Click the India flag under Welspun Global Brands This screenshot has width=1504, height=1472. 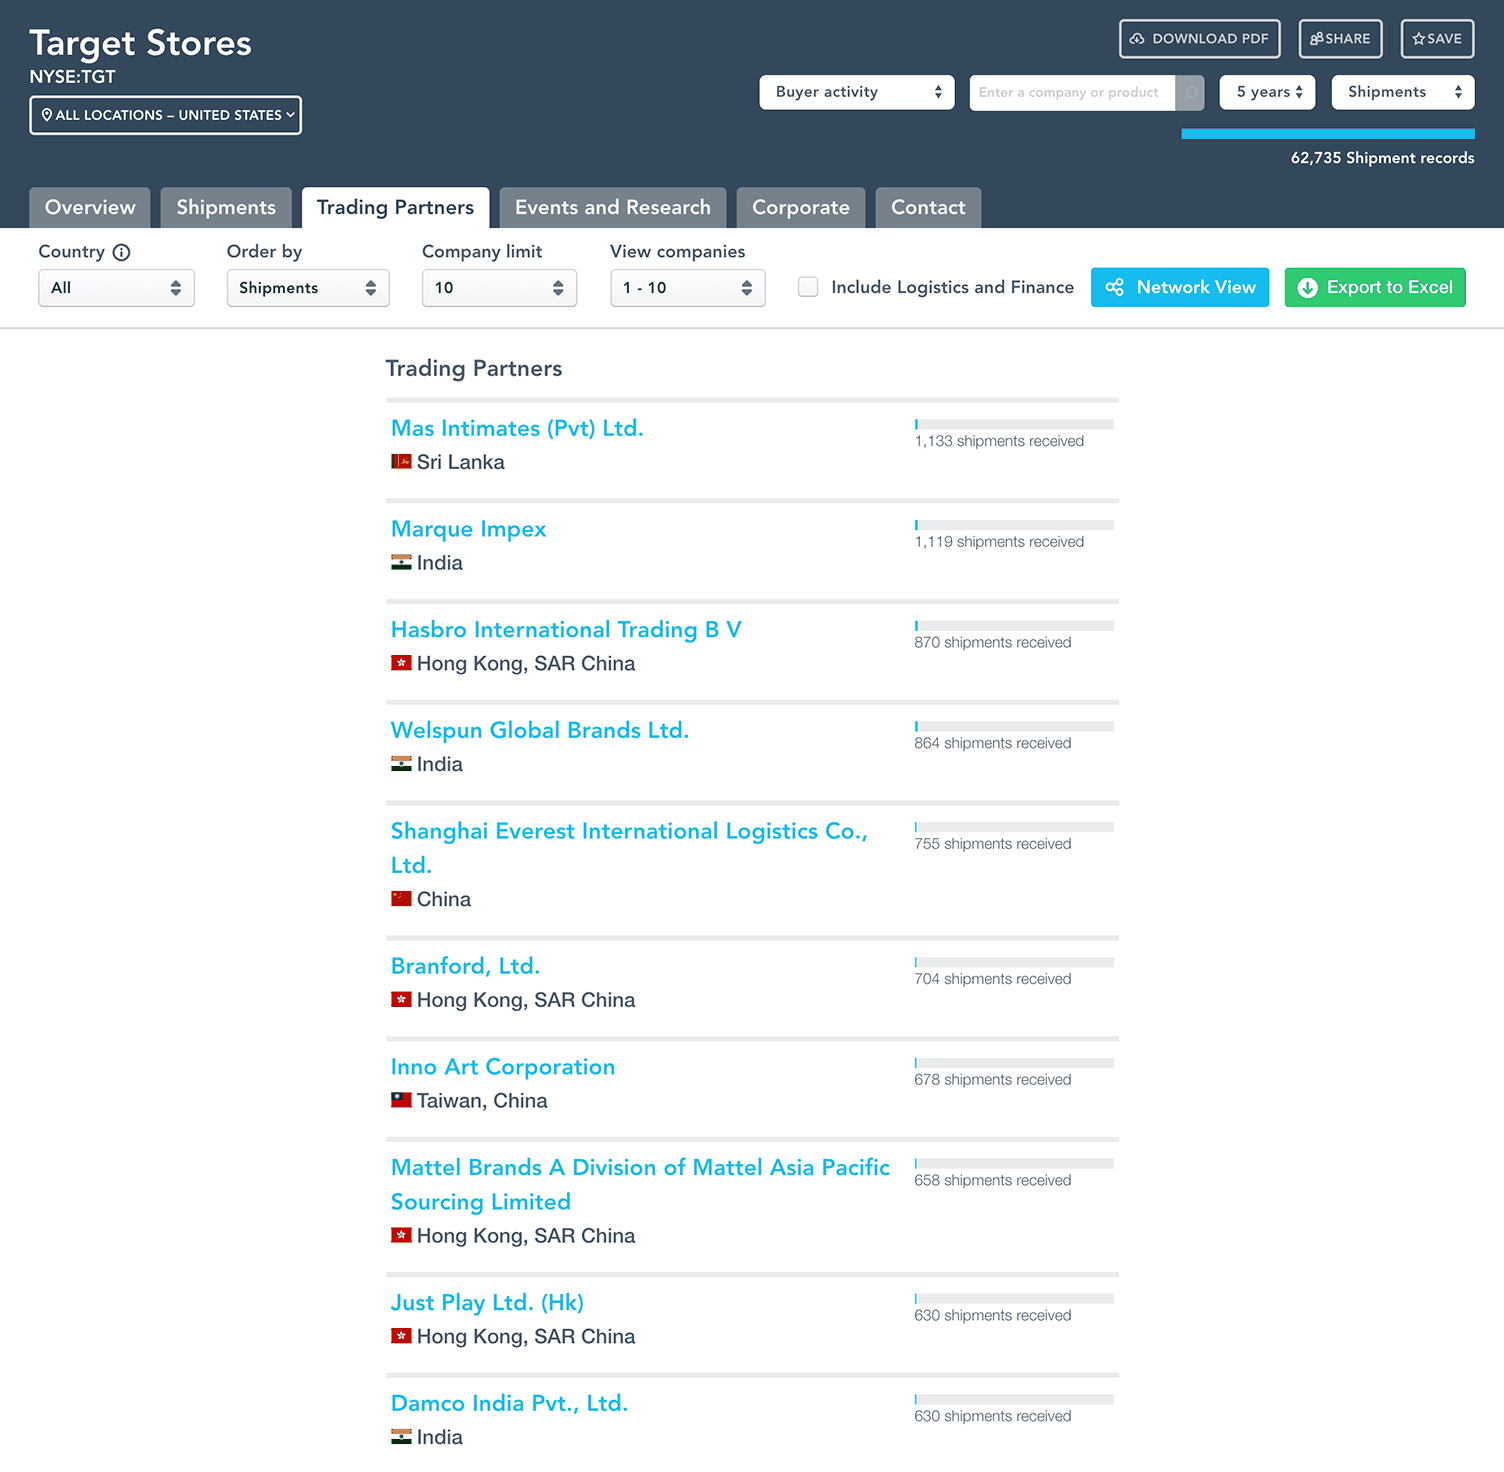[401, 764]
